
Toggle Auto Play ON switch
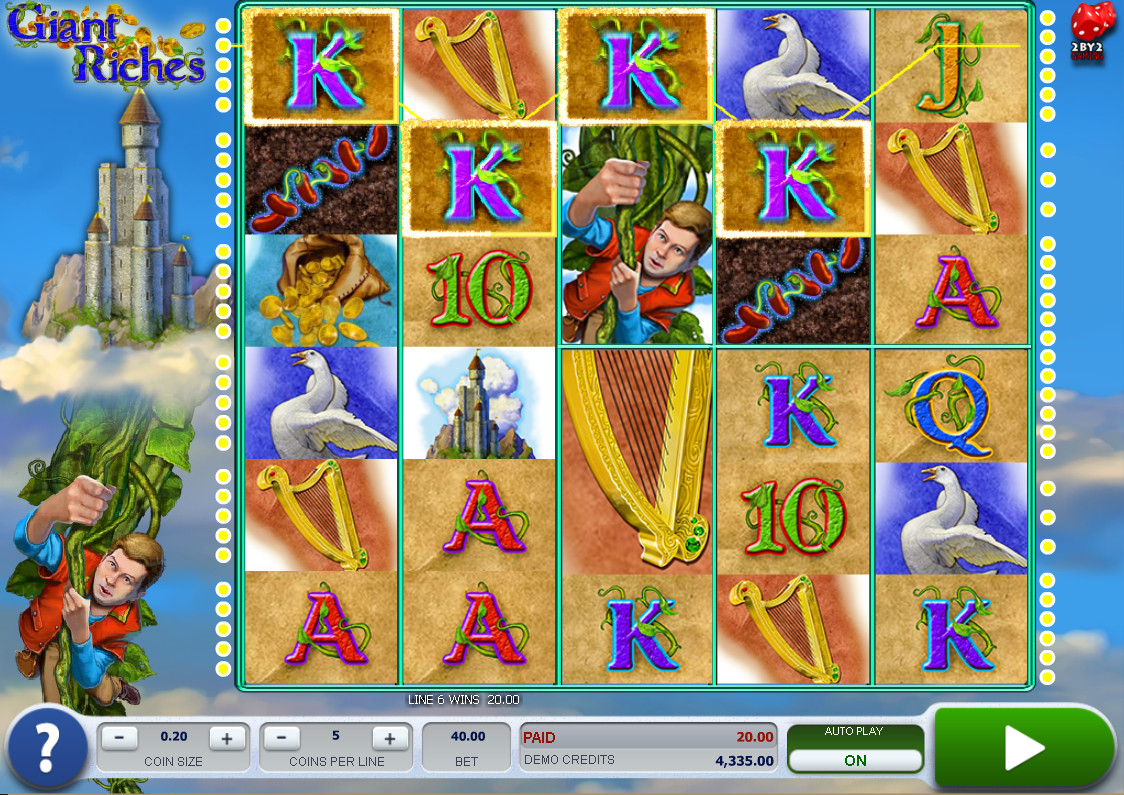pyautogui.click(x=855, y=760)
